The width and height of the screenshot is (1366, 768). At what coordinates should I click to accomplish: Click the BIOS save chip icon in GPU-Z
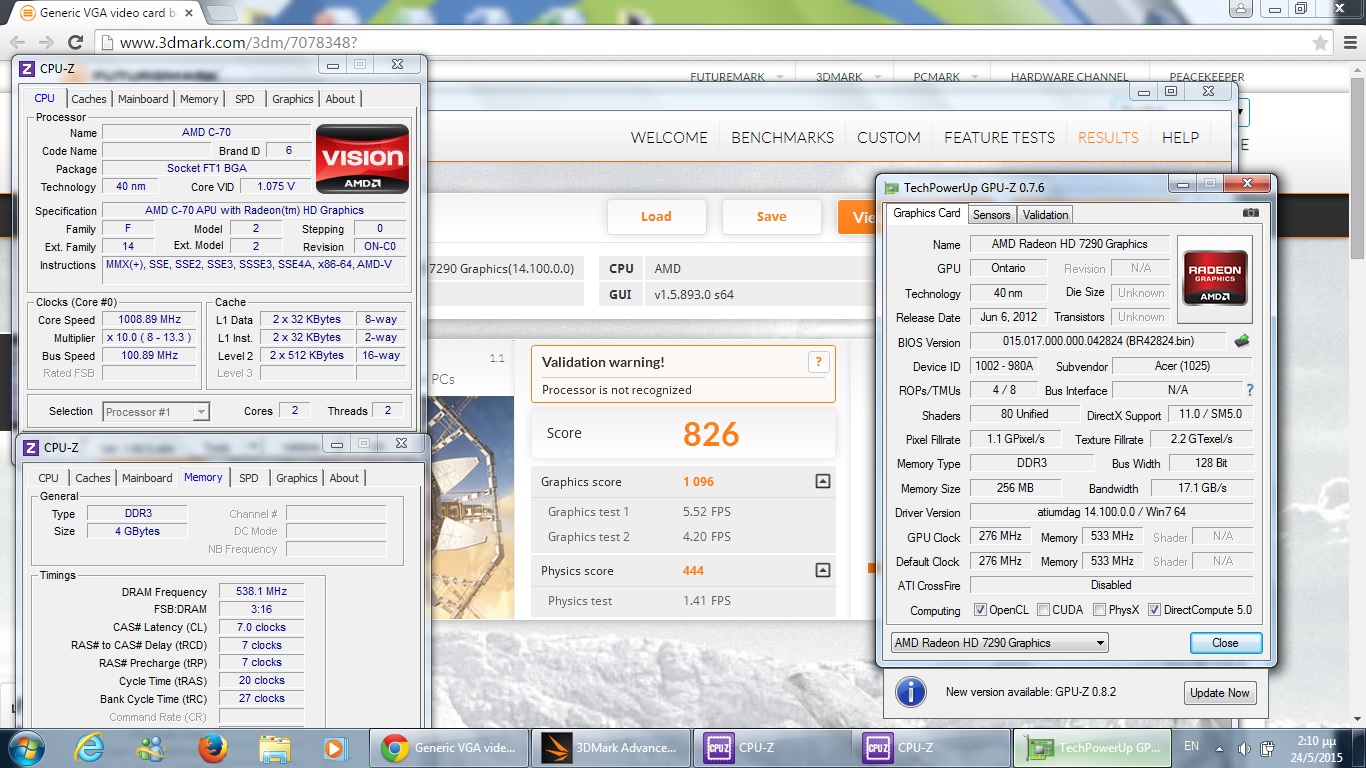click(x=1241, y=340)
